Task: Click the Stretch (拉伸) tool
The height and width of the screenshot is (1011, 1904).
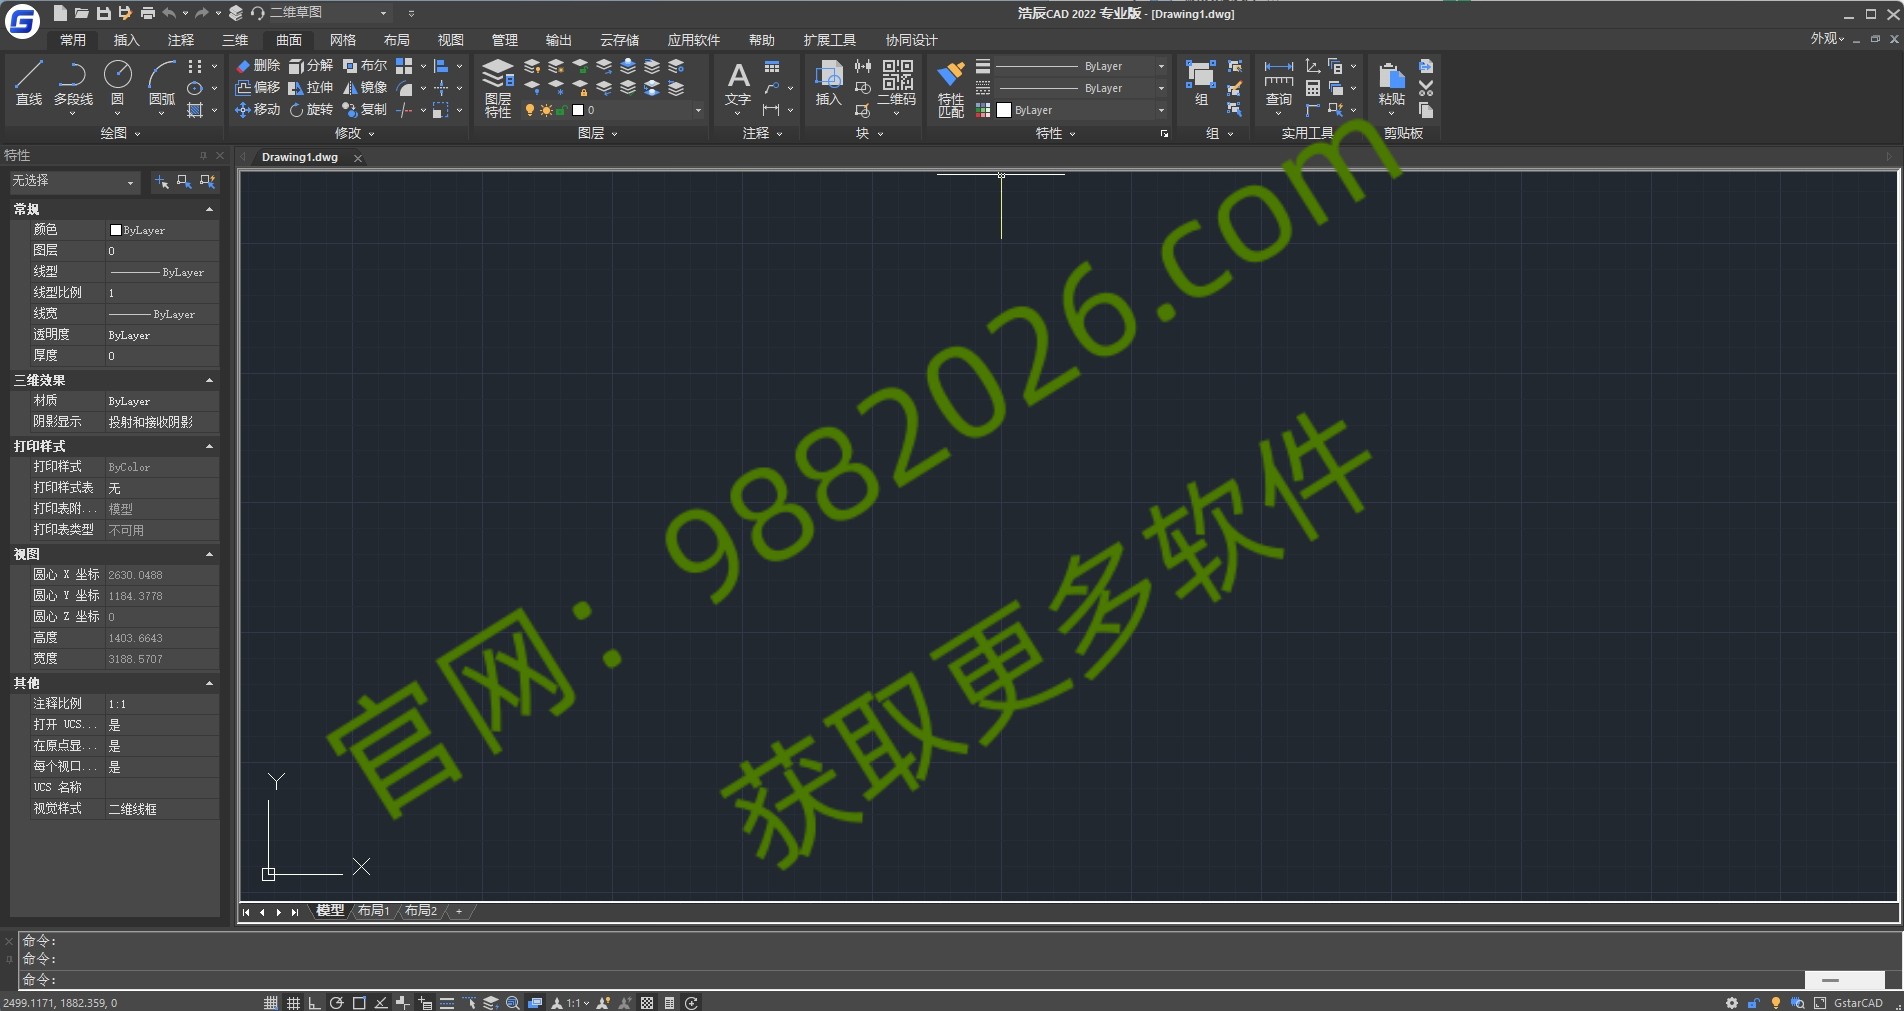Action: (311, 88)
